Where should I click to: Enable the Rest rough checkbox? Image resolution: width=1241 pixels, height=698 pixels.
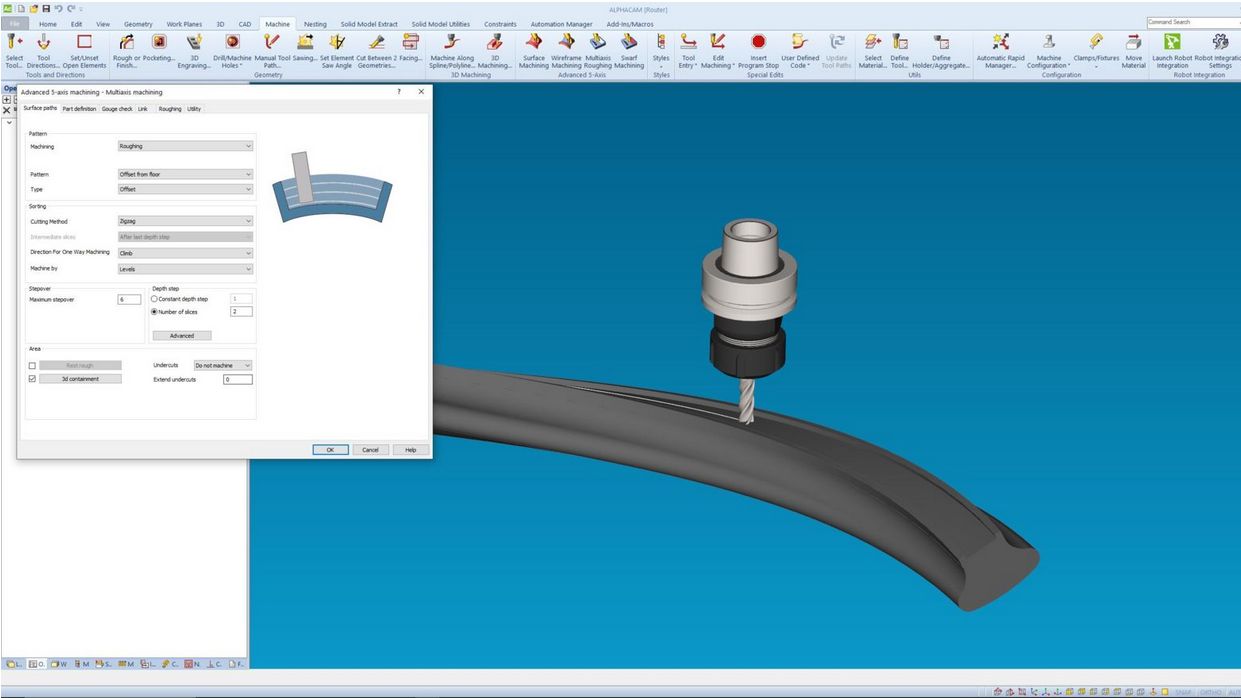click(32, 366)
